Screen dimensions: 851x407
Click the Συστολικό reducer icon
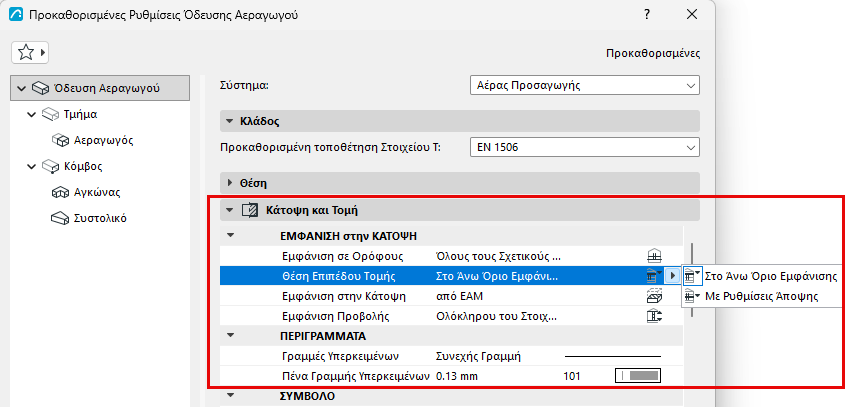pos(60,219)
